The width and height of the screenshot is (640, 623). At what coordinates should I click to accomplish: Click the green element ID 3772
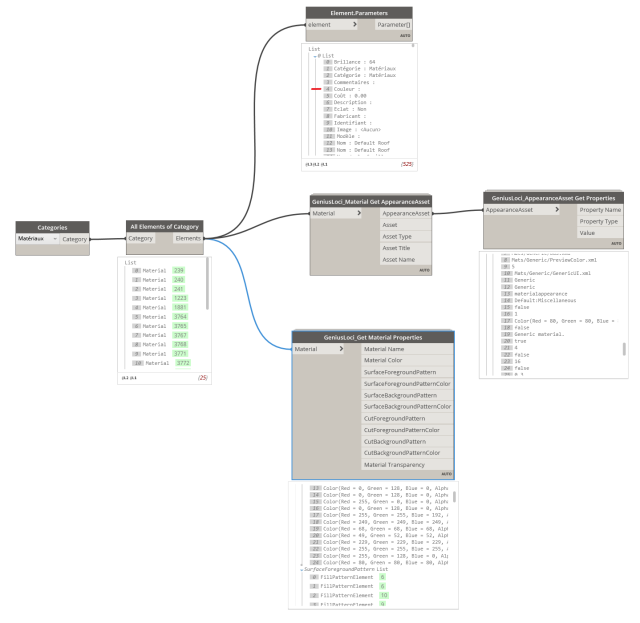[x=183, y=363]
